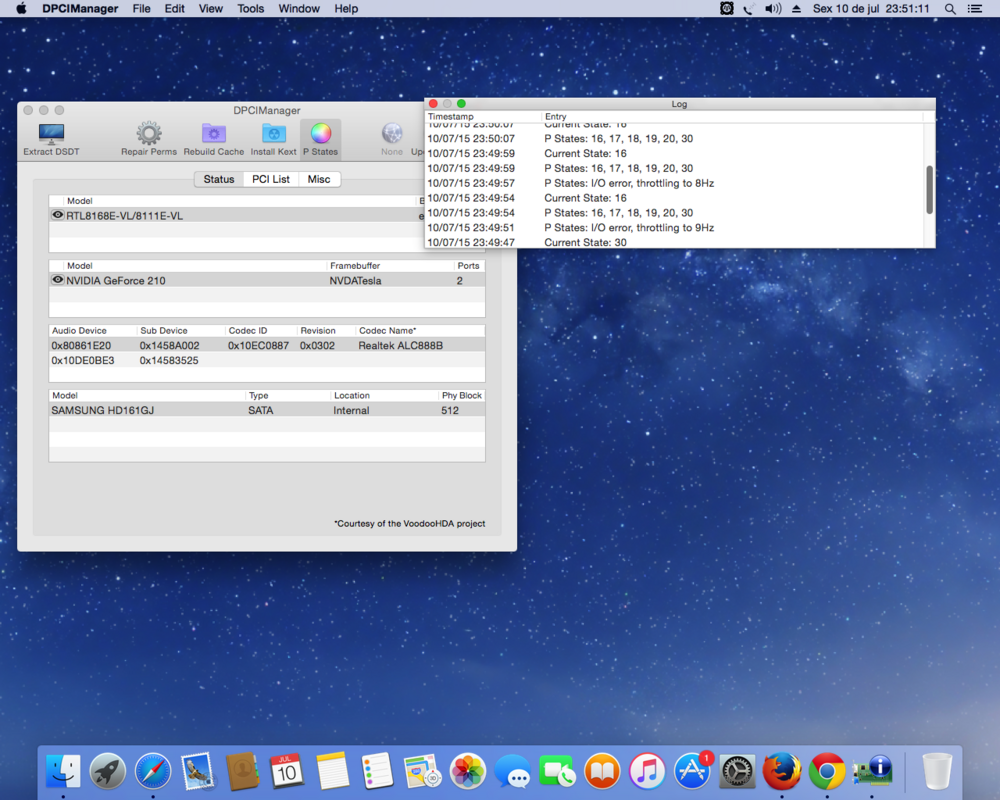
Task: Switch to the Misc tab
Action: [x=319, y=179]
